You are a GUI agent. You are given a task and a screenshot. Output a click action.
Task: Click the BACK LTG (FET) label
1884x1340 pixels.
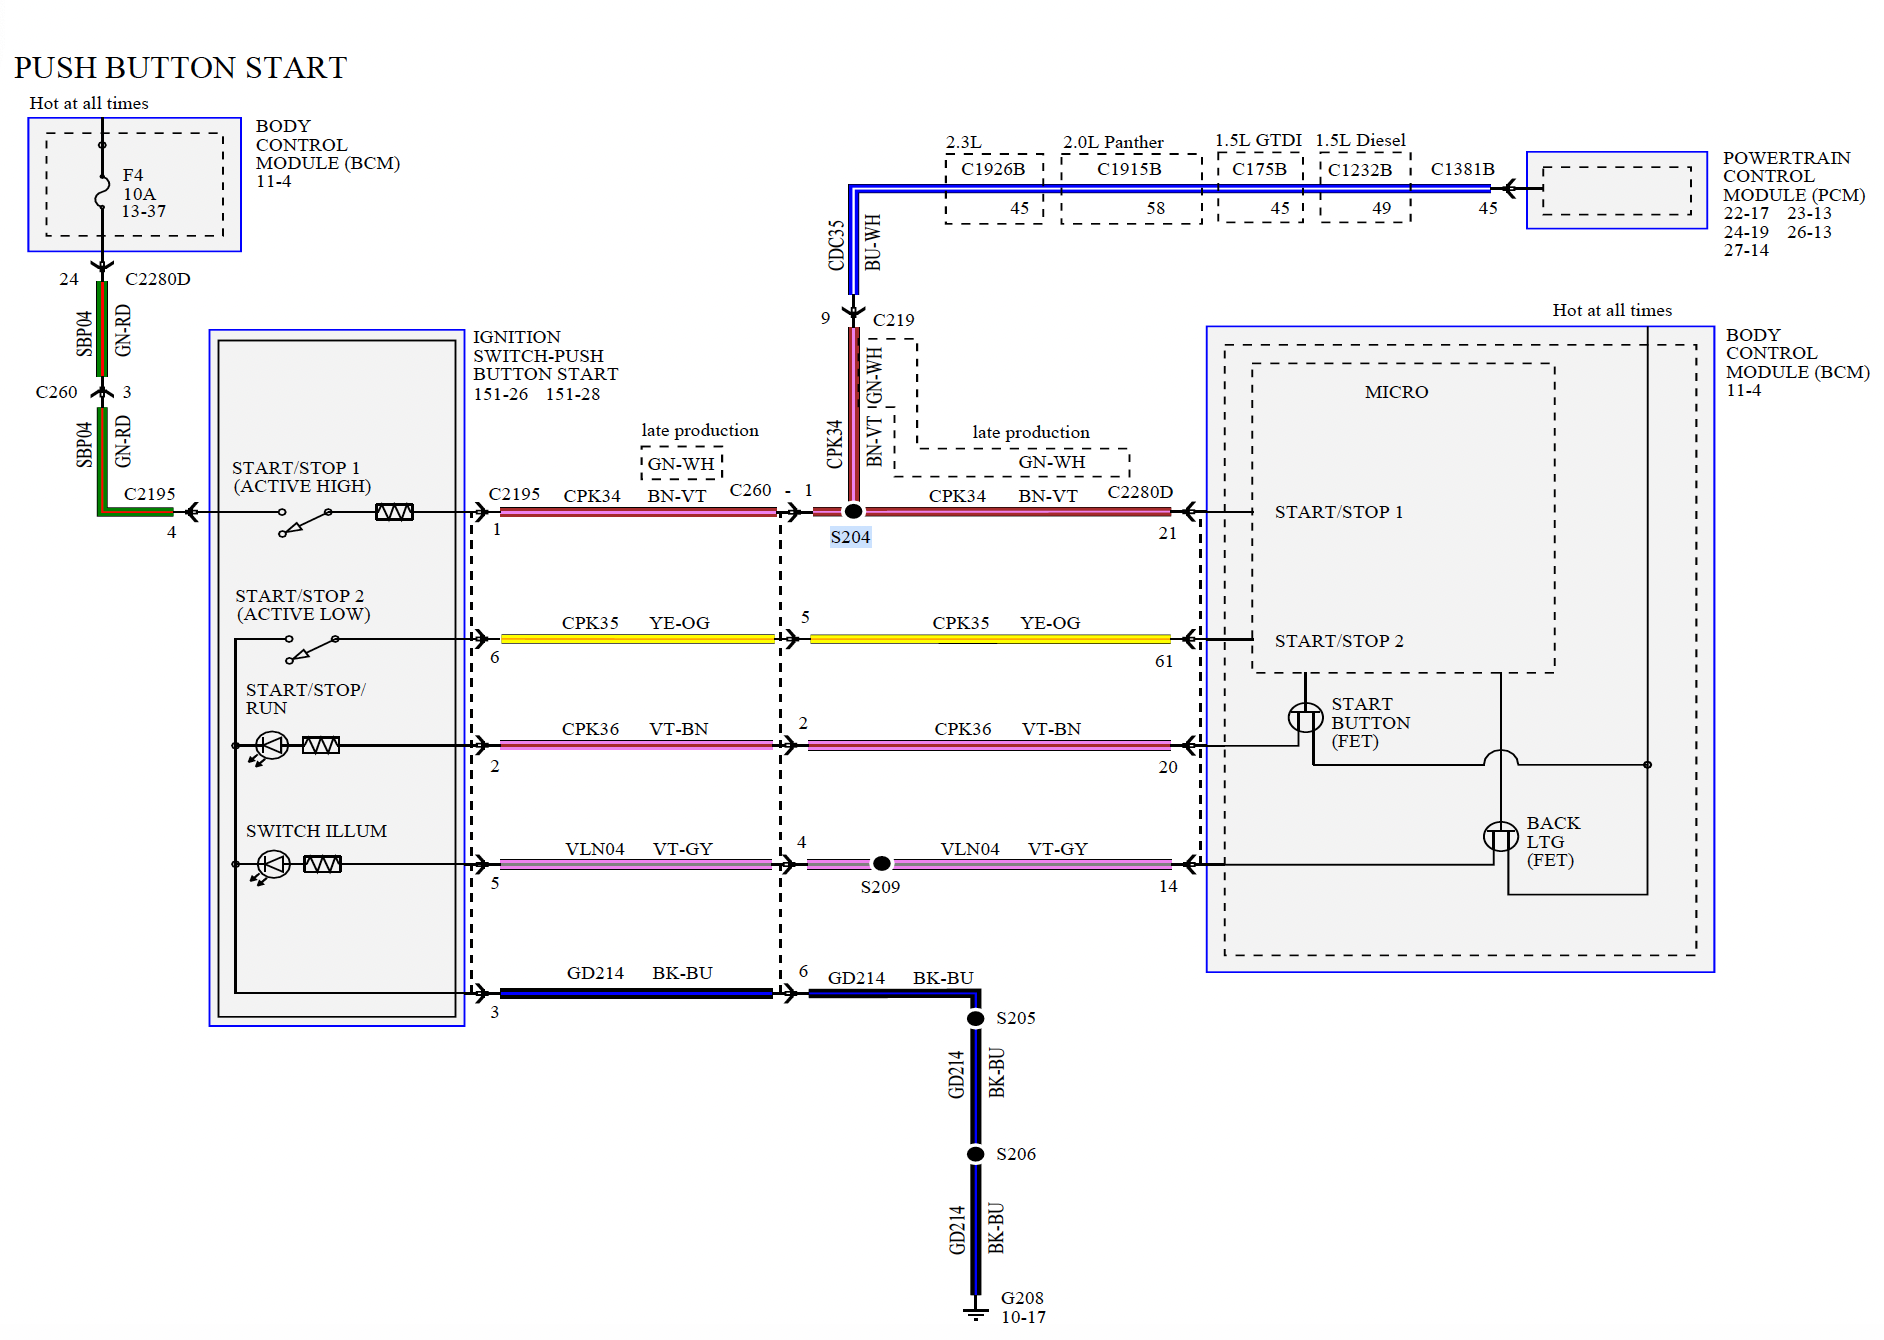1553,842
